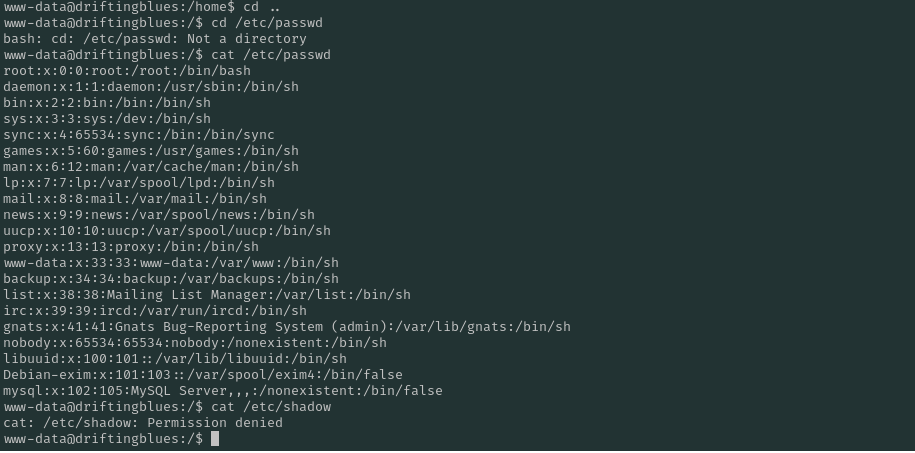This screenshot has height=453, width=915.
Task: Click the terminal cursor block at the prompt
Action: click(x=215, y=439)
